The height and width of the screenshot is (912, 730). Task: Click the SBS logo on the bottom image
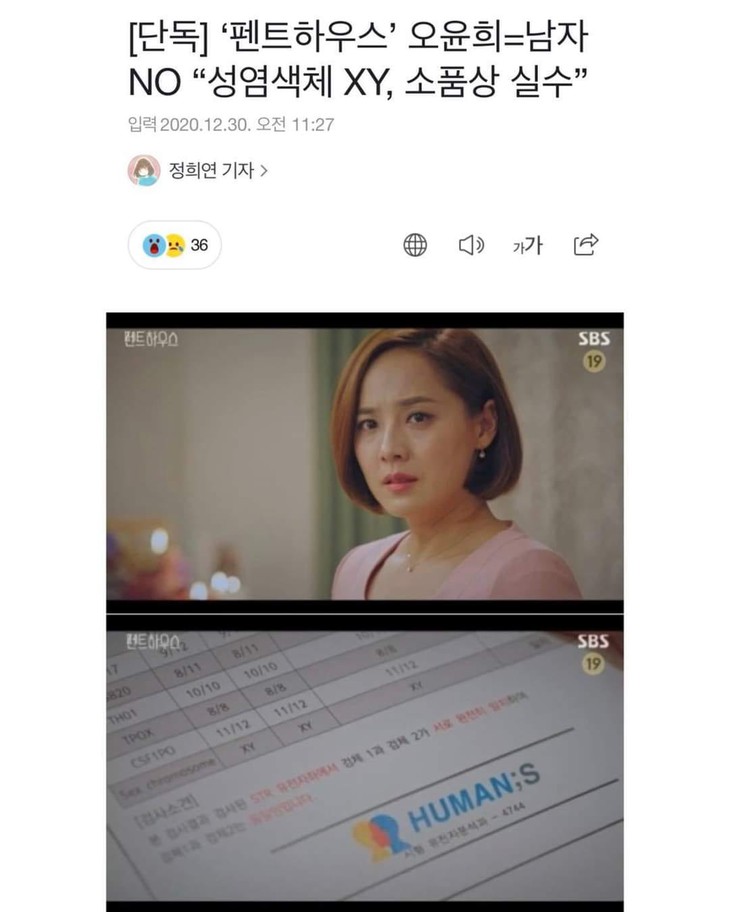tap(593, 641)
